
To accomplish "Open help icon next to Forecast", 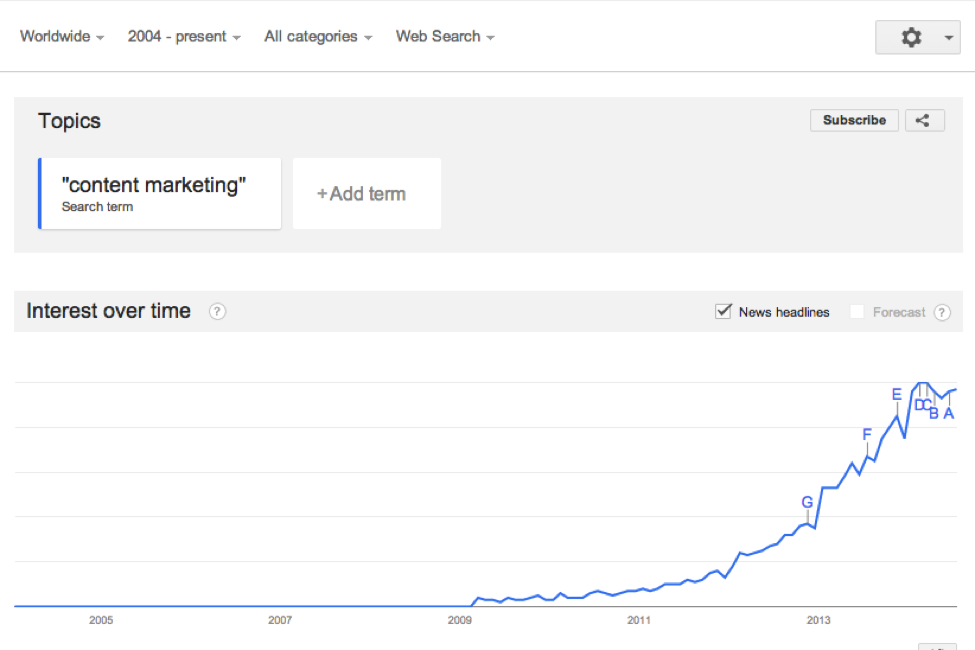I will [x=942, y=312].
